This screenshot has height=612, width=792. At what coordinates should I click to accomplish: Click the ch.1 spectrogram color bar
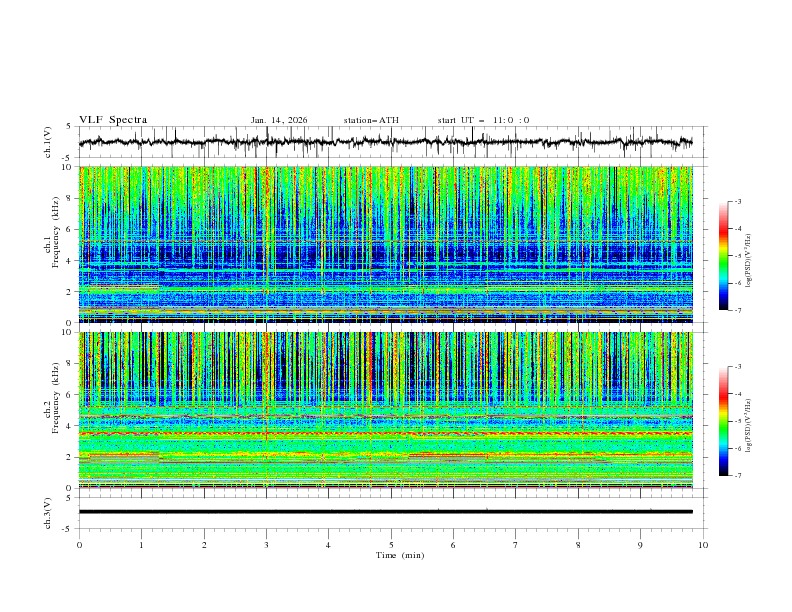click(725, 255)
